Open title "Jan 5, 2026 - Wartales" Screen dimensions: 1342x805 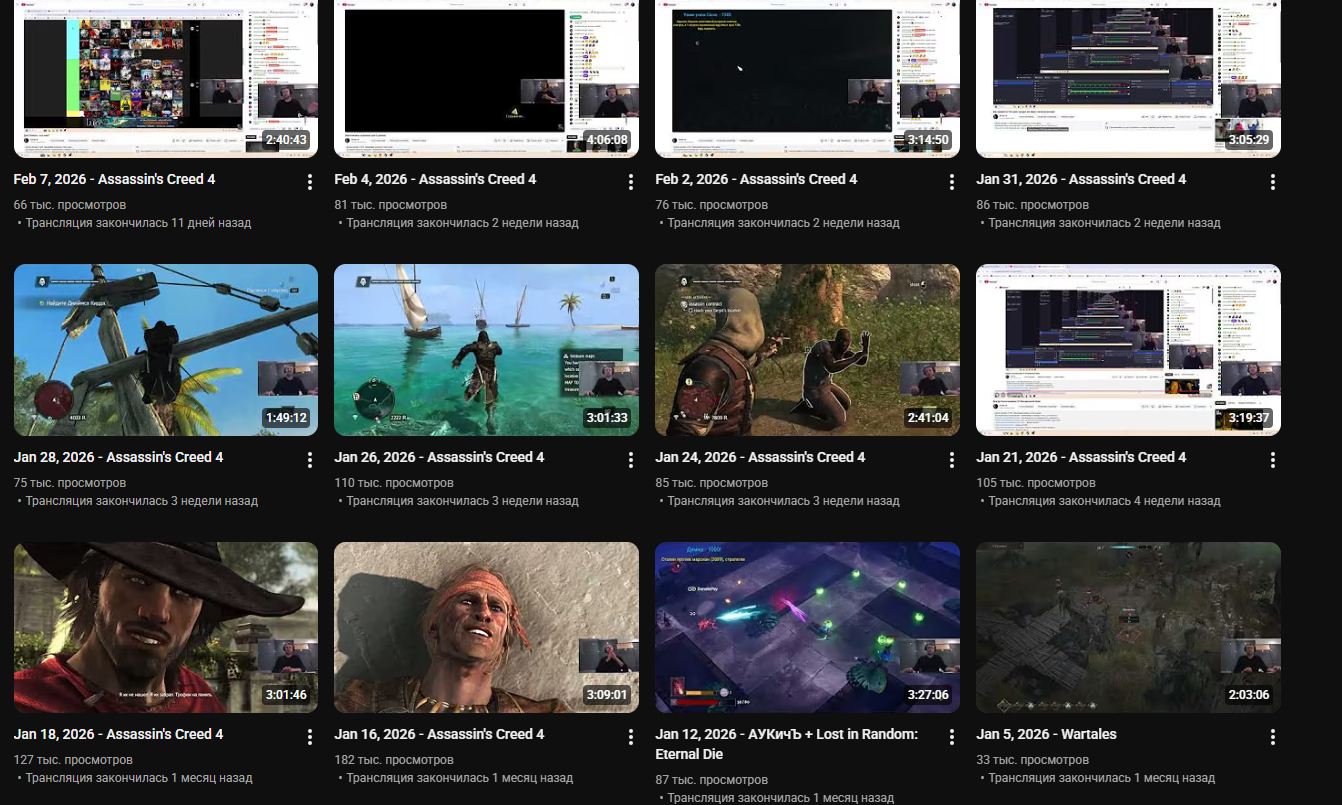coord(1046,734)
